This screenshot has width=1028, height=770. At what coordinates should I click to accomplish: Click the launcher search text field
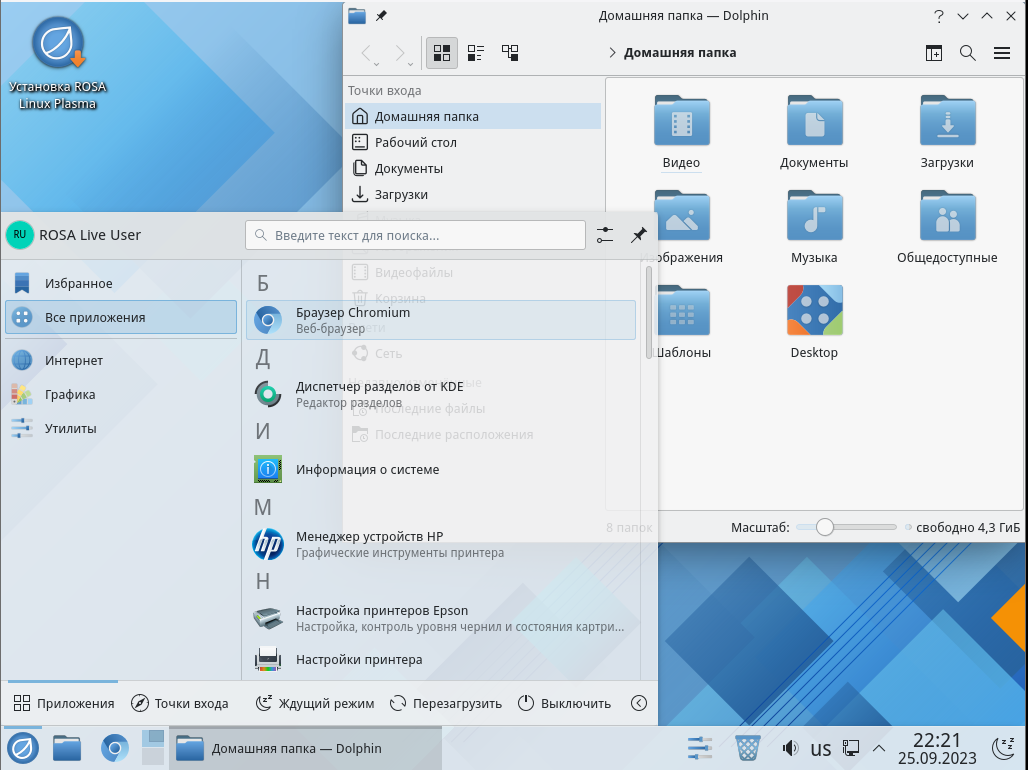click(x=415, y=236)
